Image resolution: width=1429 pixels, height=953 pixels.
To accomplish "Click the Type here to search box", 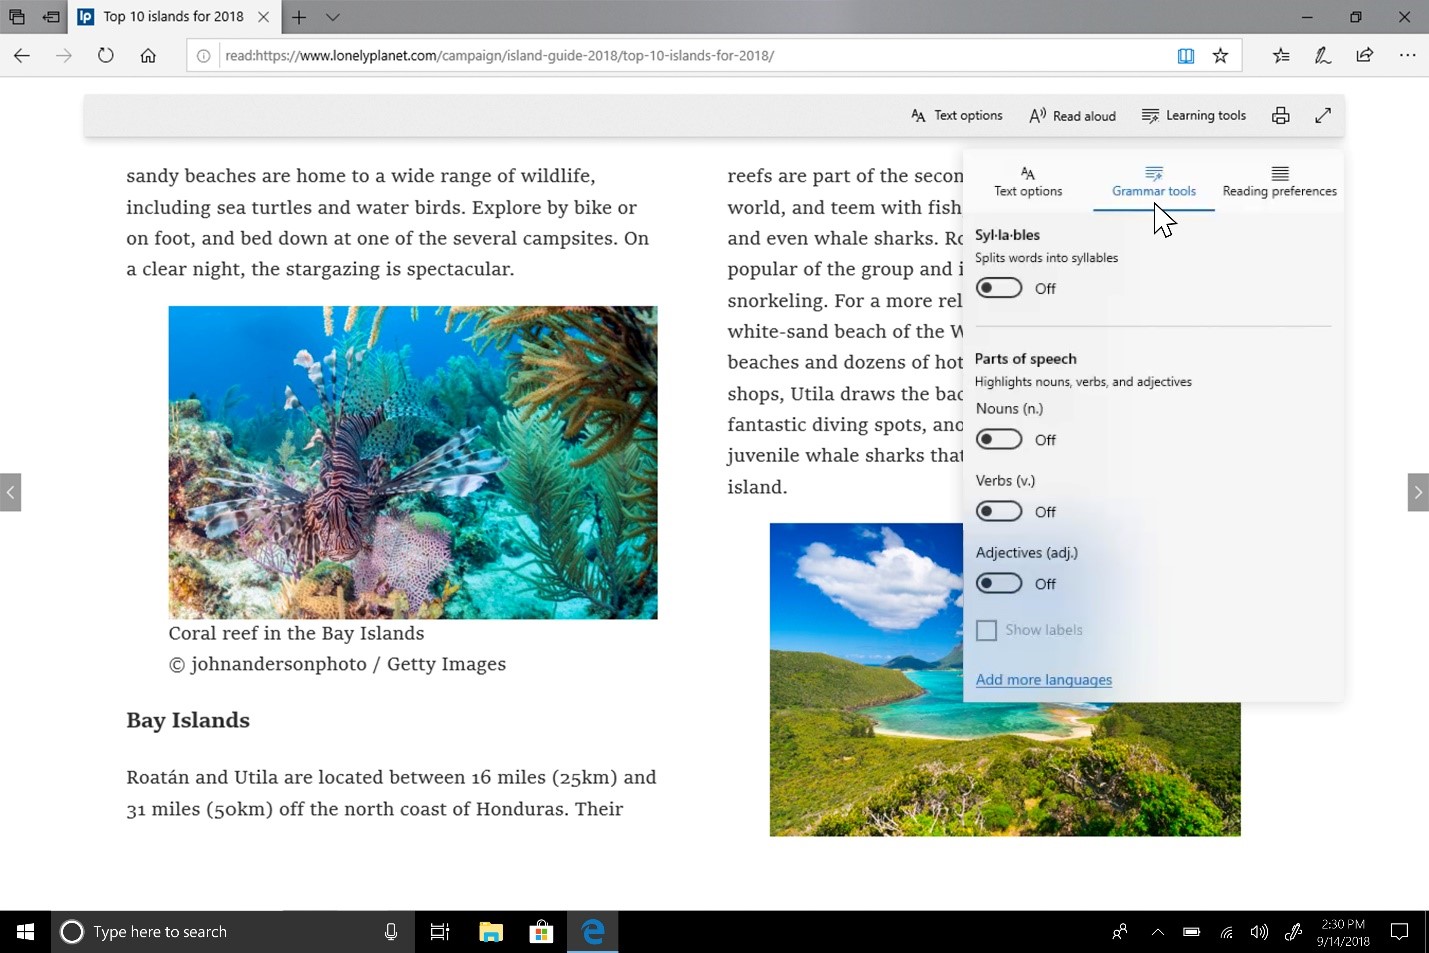I will point(232,932).
